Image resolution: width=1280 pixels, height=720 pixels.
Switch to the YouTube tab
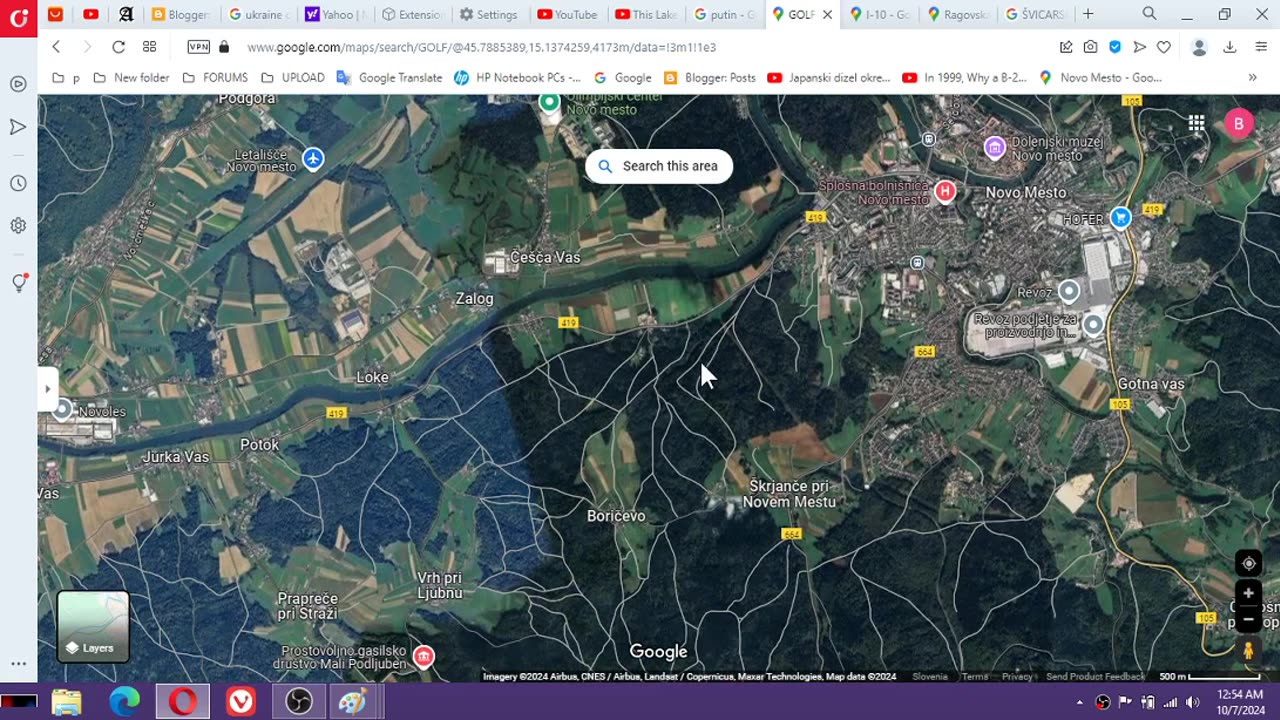coord(566,14)
